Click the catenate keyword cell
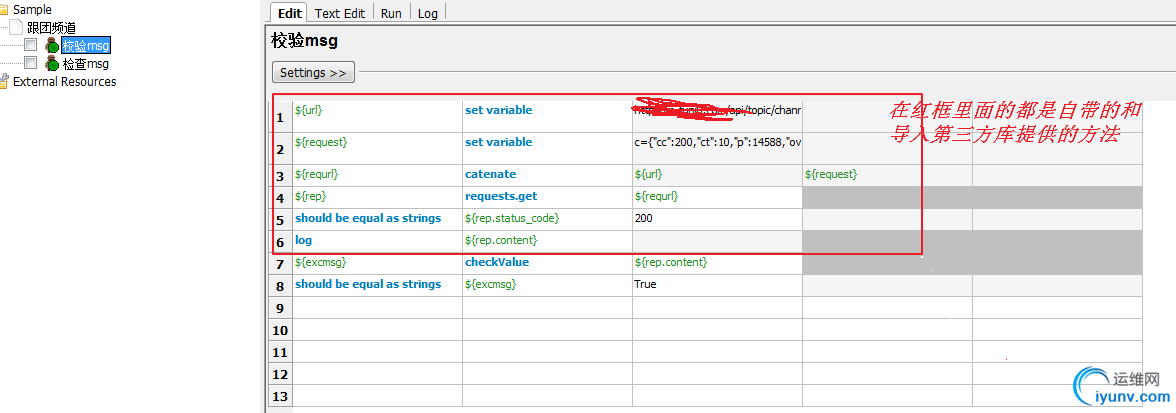1176x413 pixels. pyautogui.click(x=490, y=174)
